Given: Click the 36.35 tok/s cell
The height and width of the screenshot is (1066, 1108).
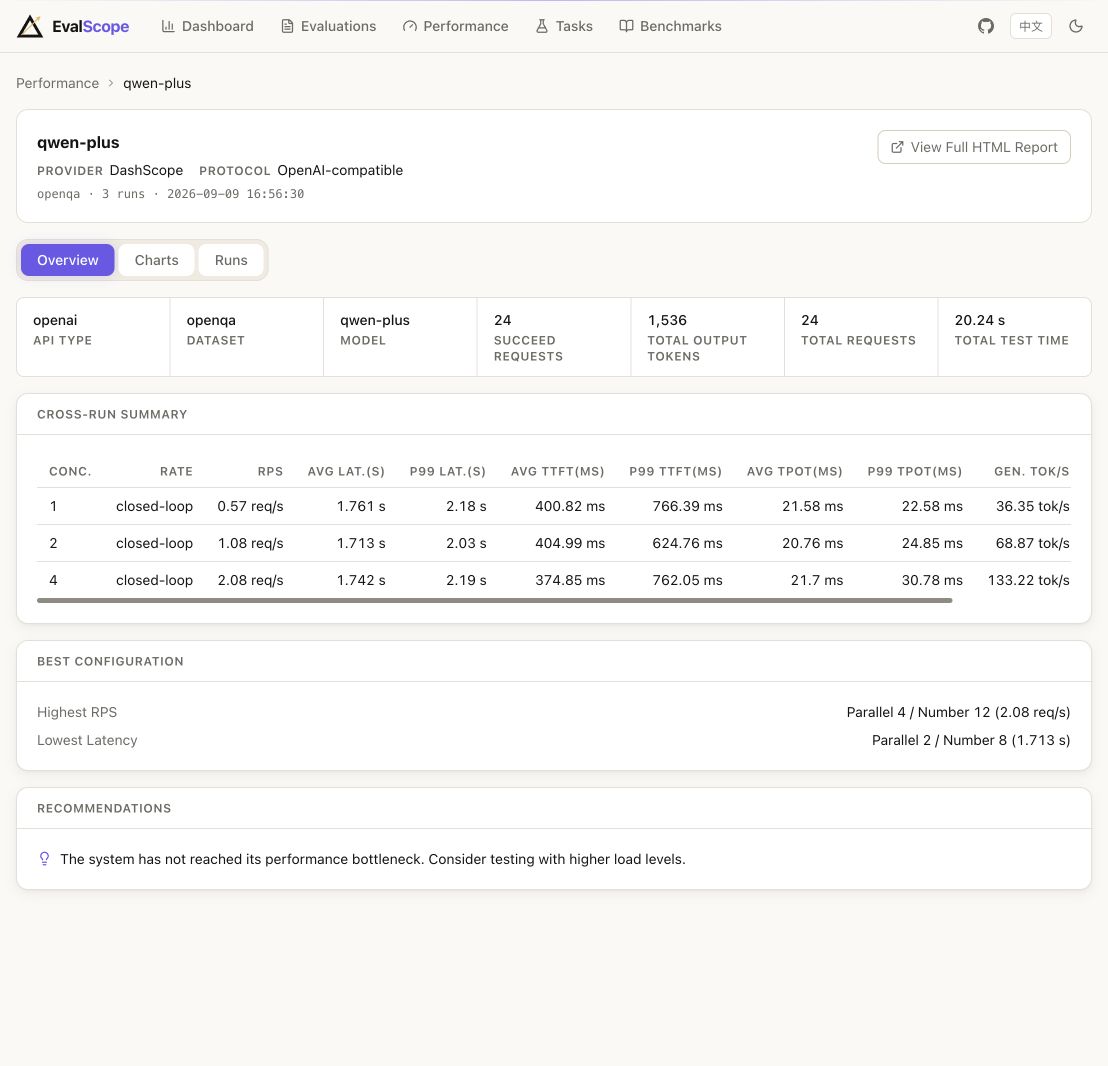Looking at the screenshot, I should tap(1032, 506).
